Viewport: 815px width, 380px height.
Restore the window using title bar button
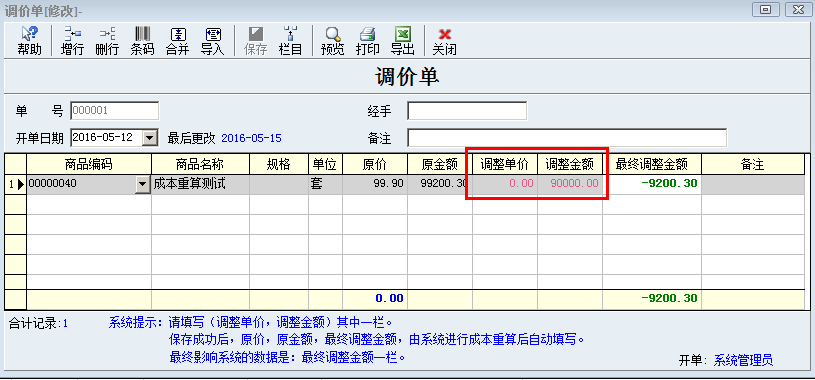click(x=766, y=9)
